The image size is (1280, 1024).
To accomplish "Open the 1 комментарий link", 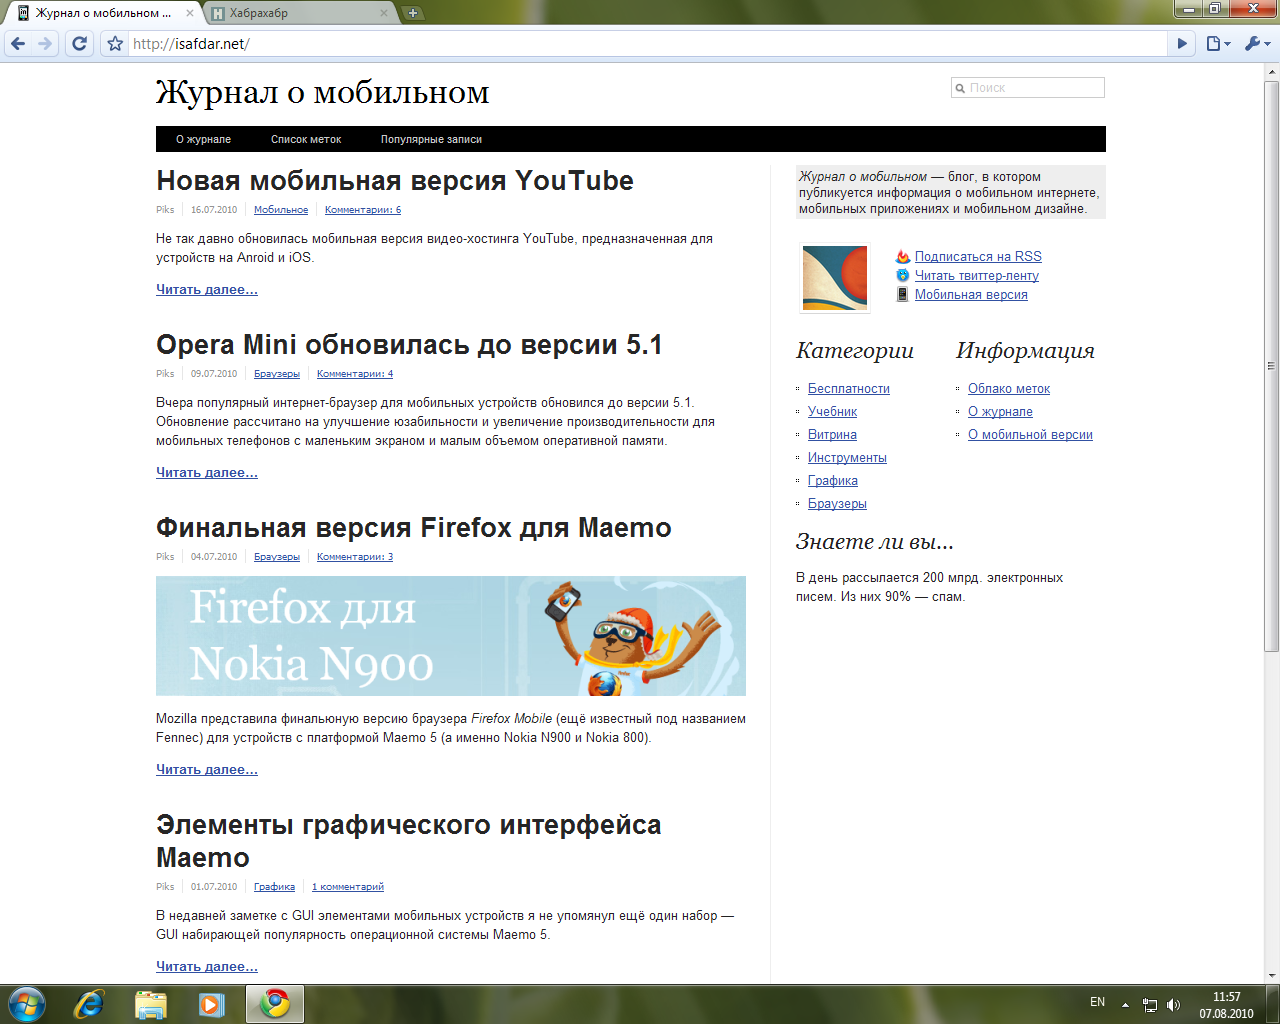I will pos(348,887).
